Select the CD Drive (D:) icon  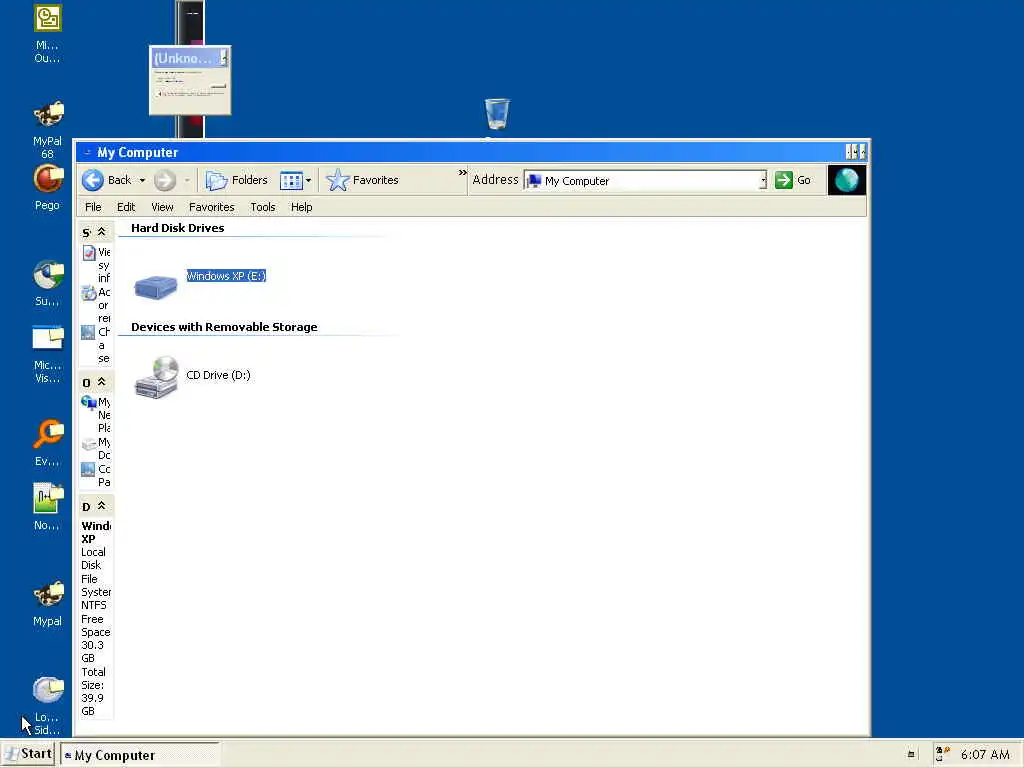coord(157,377)
